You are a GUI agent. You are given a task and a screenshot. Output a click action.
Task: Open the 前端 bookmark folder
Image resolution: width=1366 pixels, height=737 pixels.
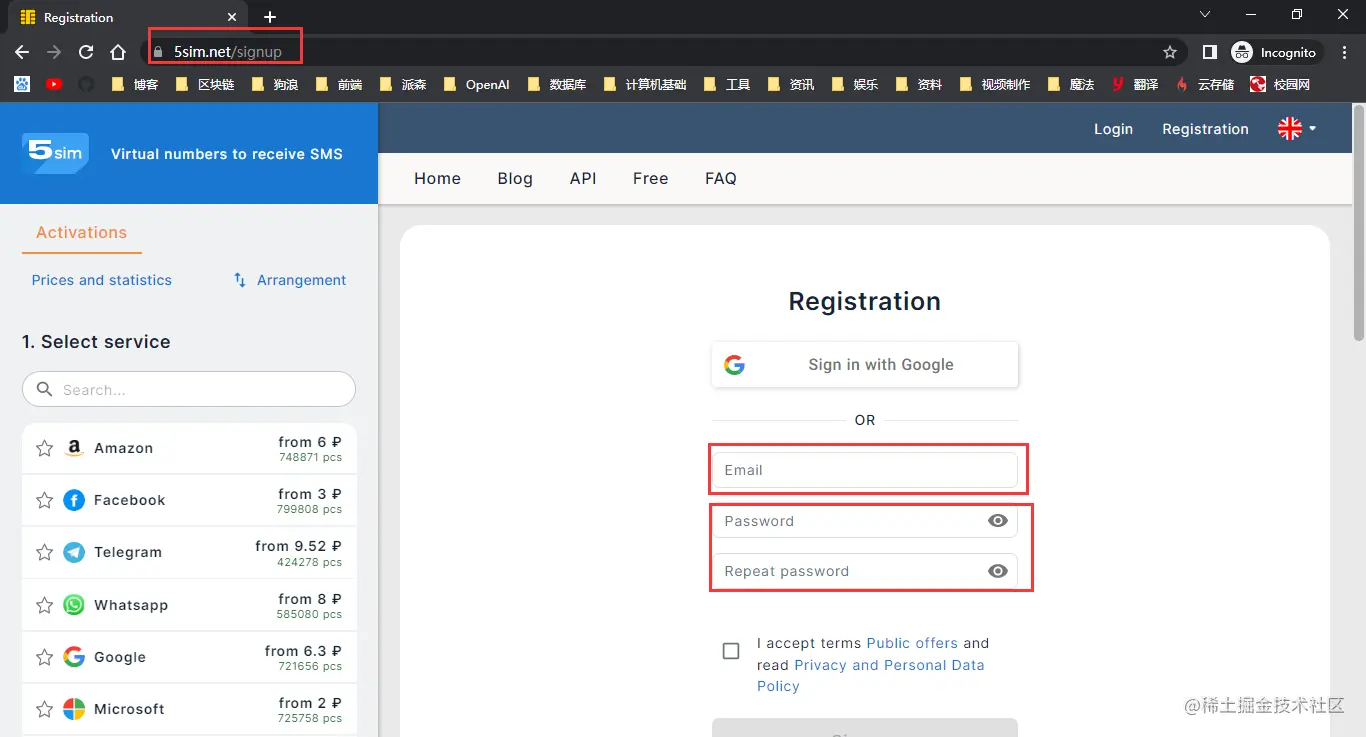pyautogui.click(x=339, y=84)
